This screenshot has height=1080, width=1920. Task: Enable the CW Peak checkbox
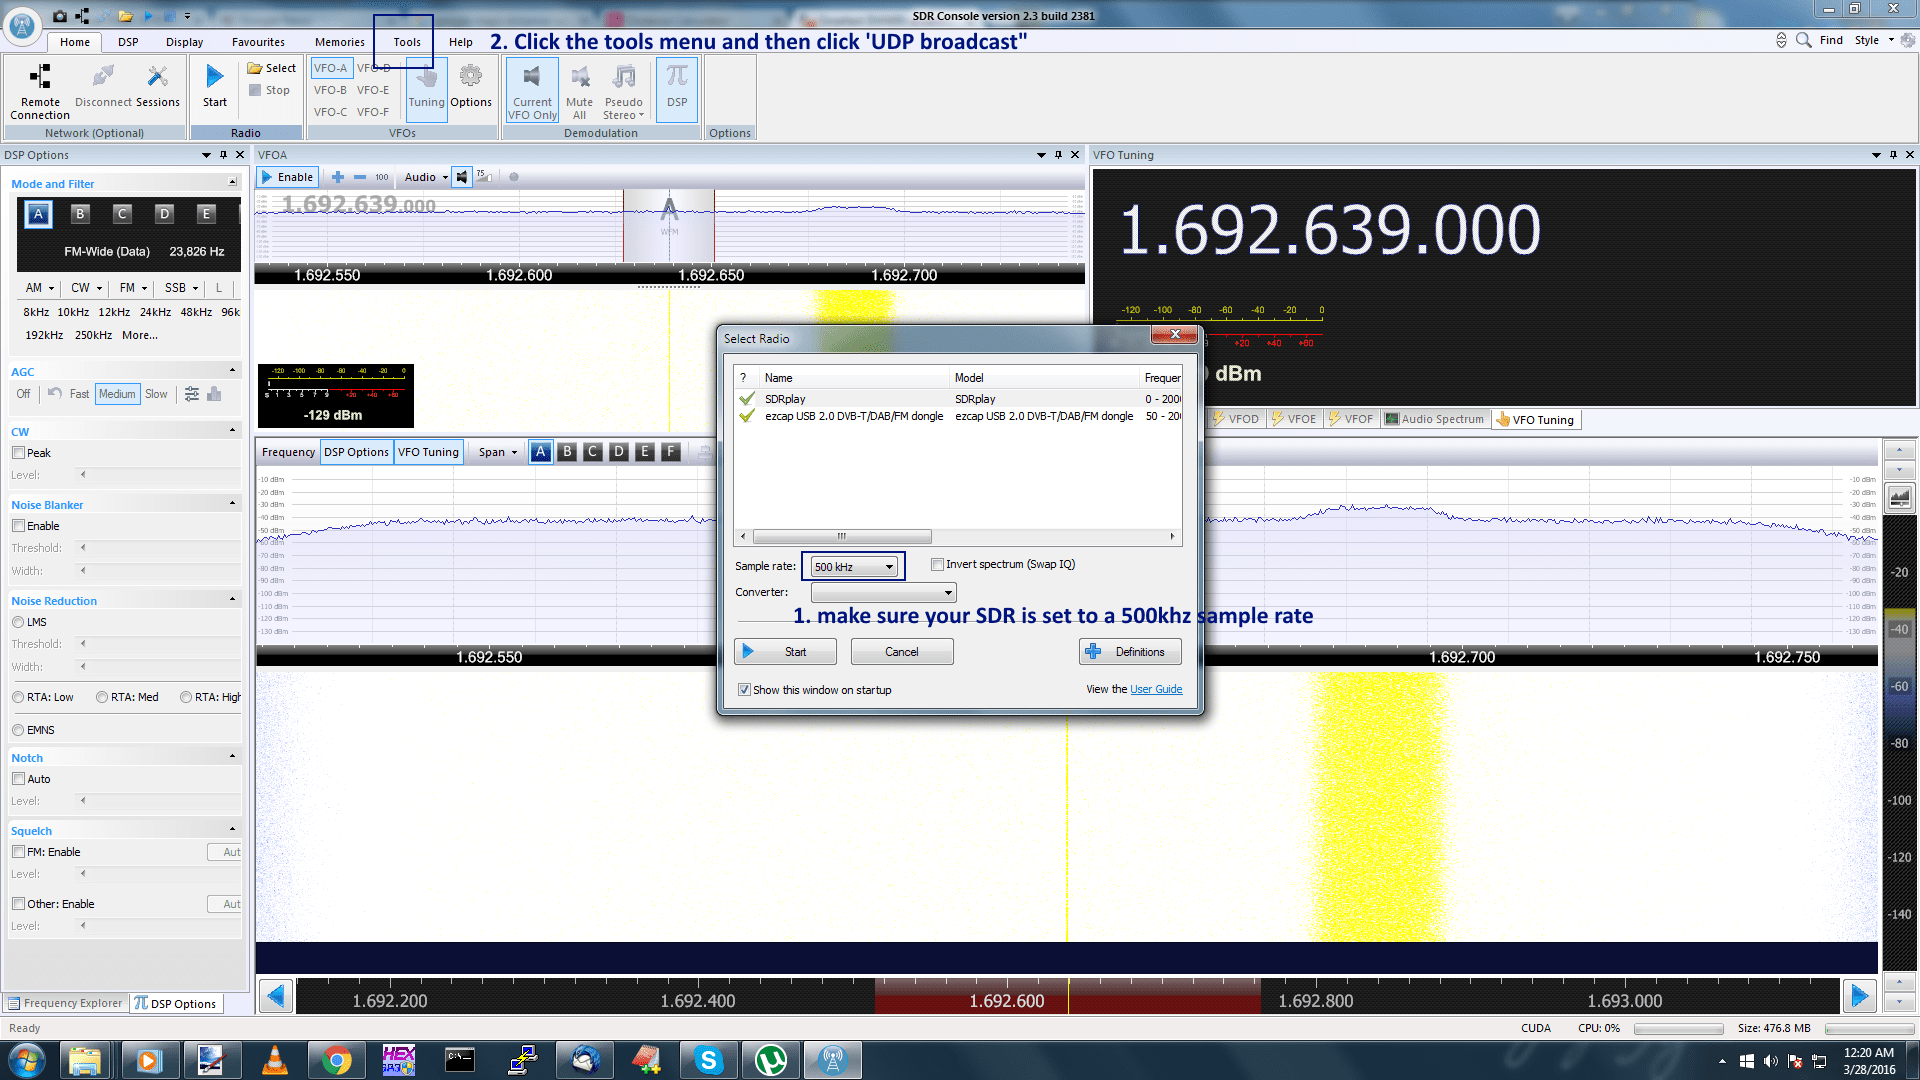pyautogui.click(x=18, y=453)
